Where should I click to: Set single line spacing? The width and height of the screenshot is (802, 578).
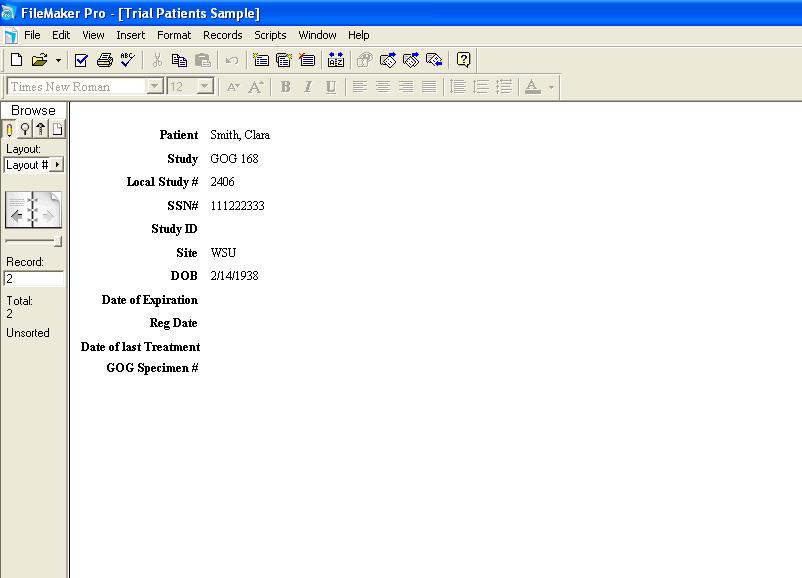click(x=458, y=87)
